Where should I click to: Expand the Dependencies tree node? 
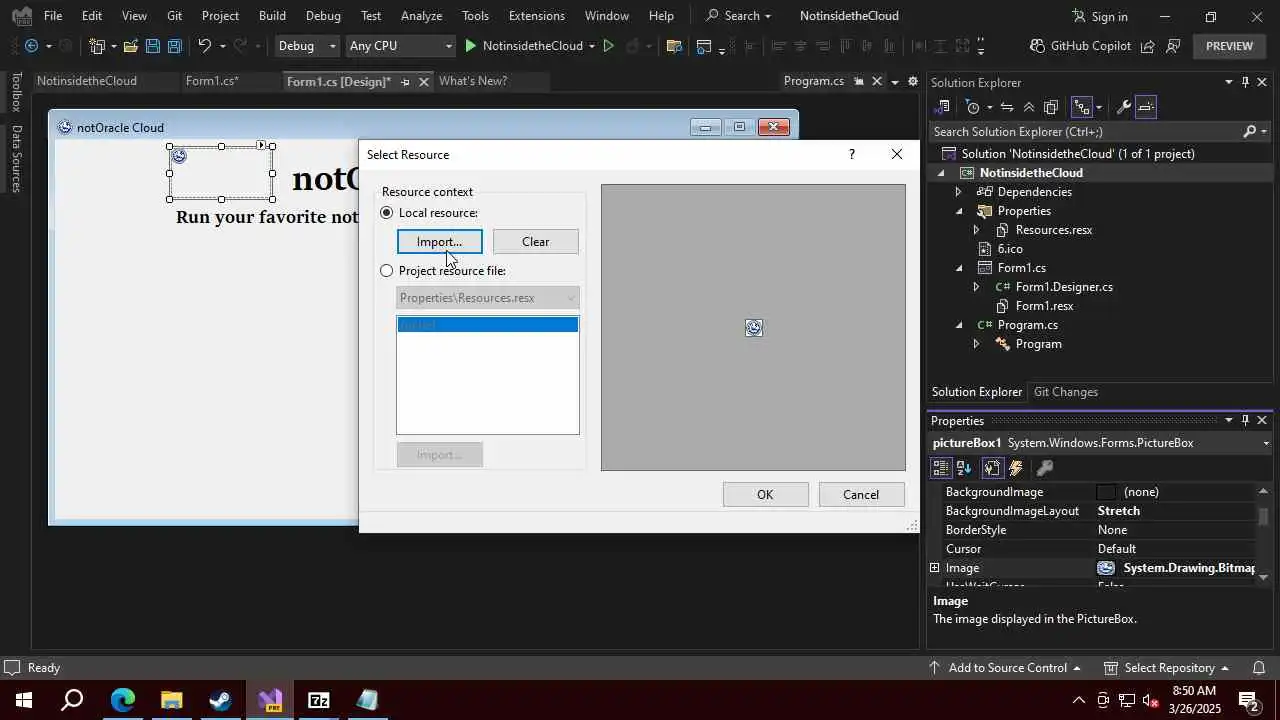(x=958, y=192)
